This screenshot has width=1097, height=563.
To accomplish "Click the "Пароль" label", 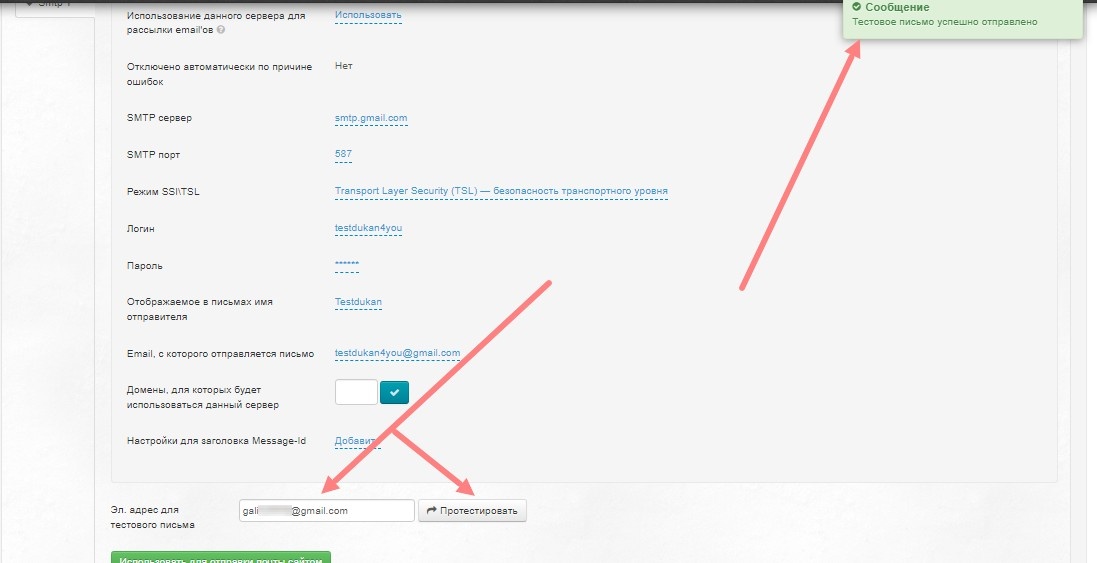I will [x=145, y=266].
